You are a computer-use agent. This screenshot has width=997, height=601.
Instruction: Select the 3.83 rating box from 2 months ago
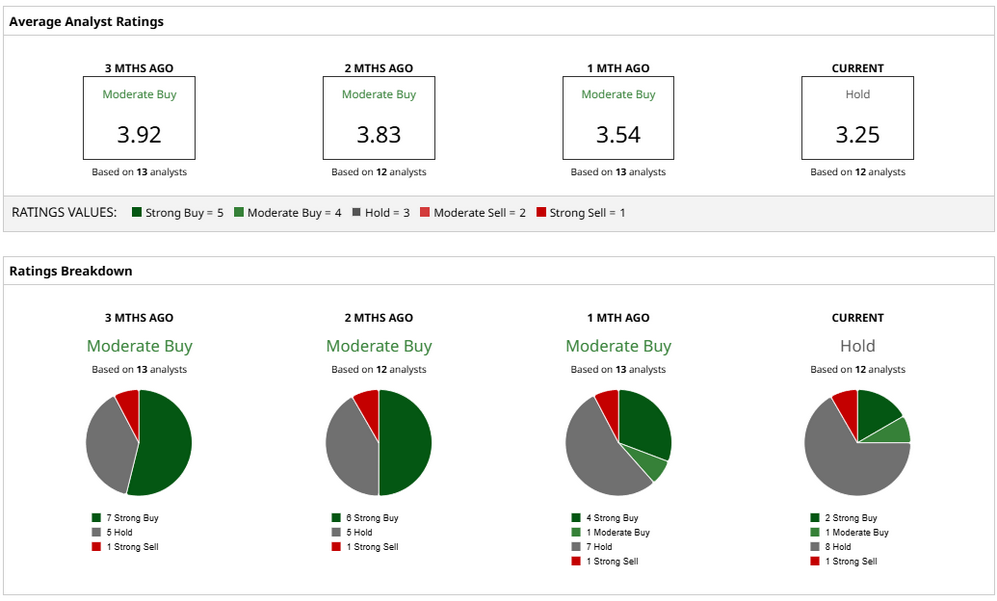[379, 119]
